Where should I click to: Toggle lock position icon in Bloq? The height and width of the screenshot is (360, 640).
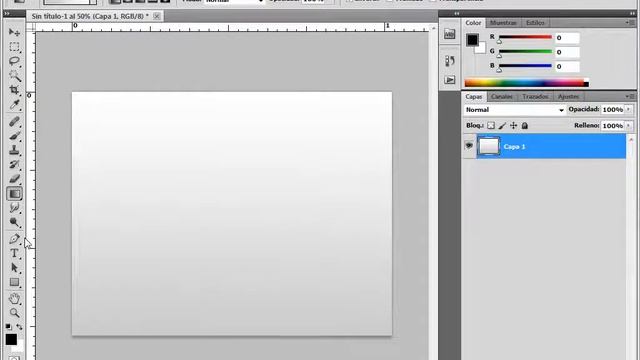tap(513, 126)
